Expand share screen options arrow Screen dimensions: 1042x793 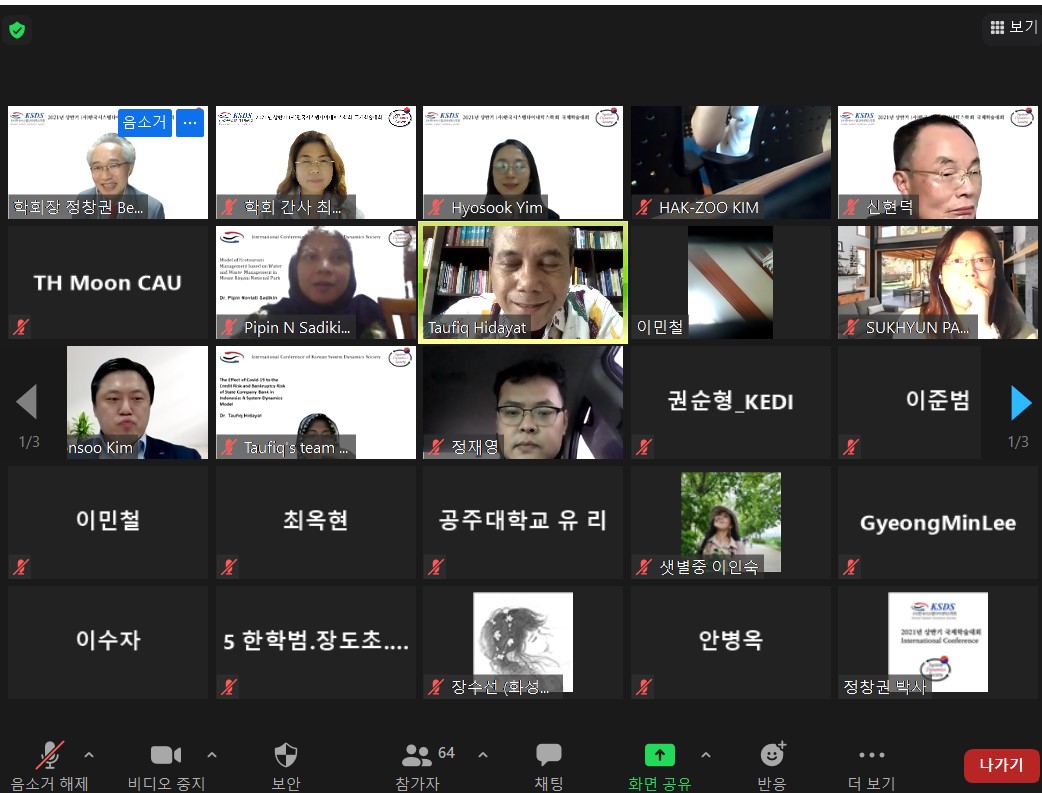(706, 755)
